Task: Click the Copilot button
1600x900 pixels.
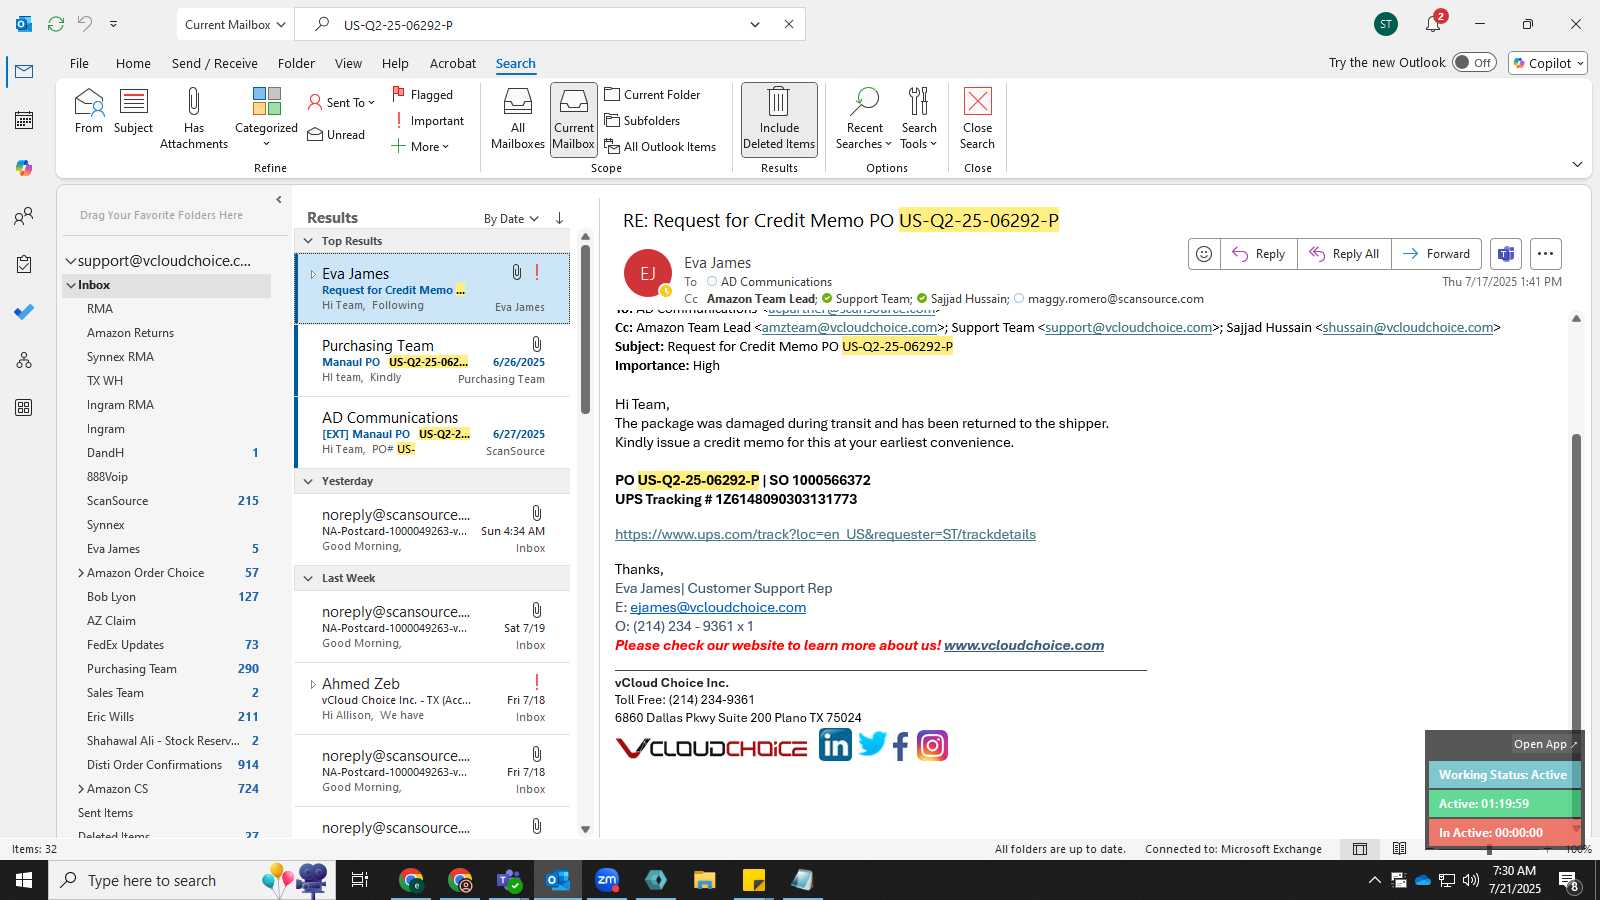Action: tap(1548, 63)
